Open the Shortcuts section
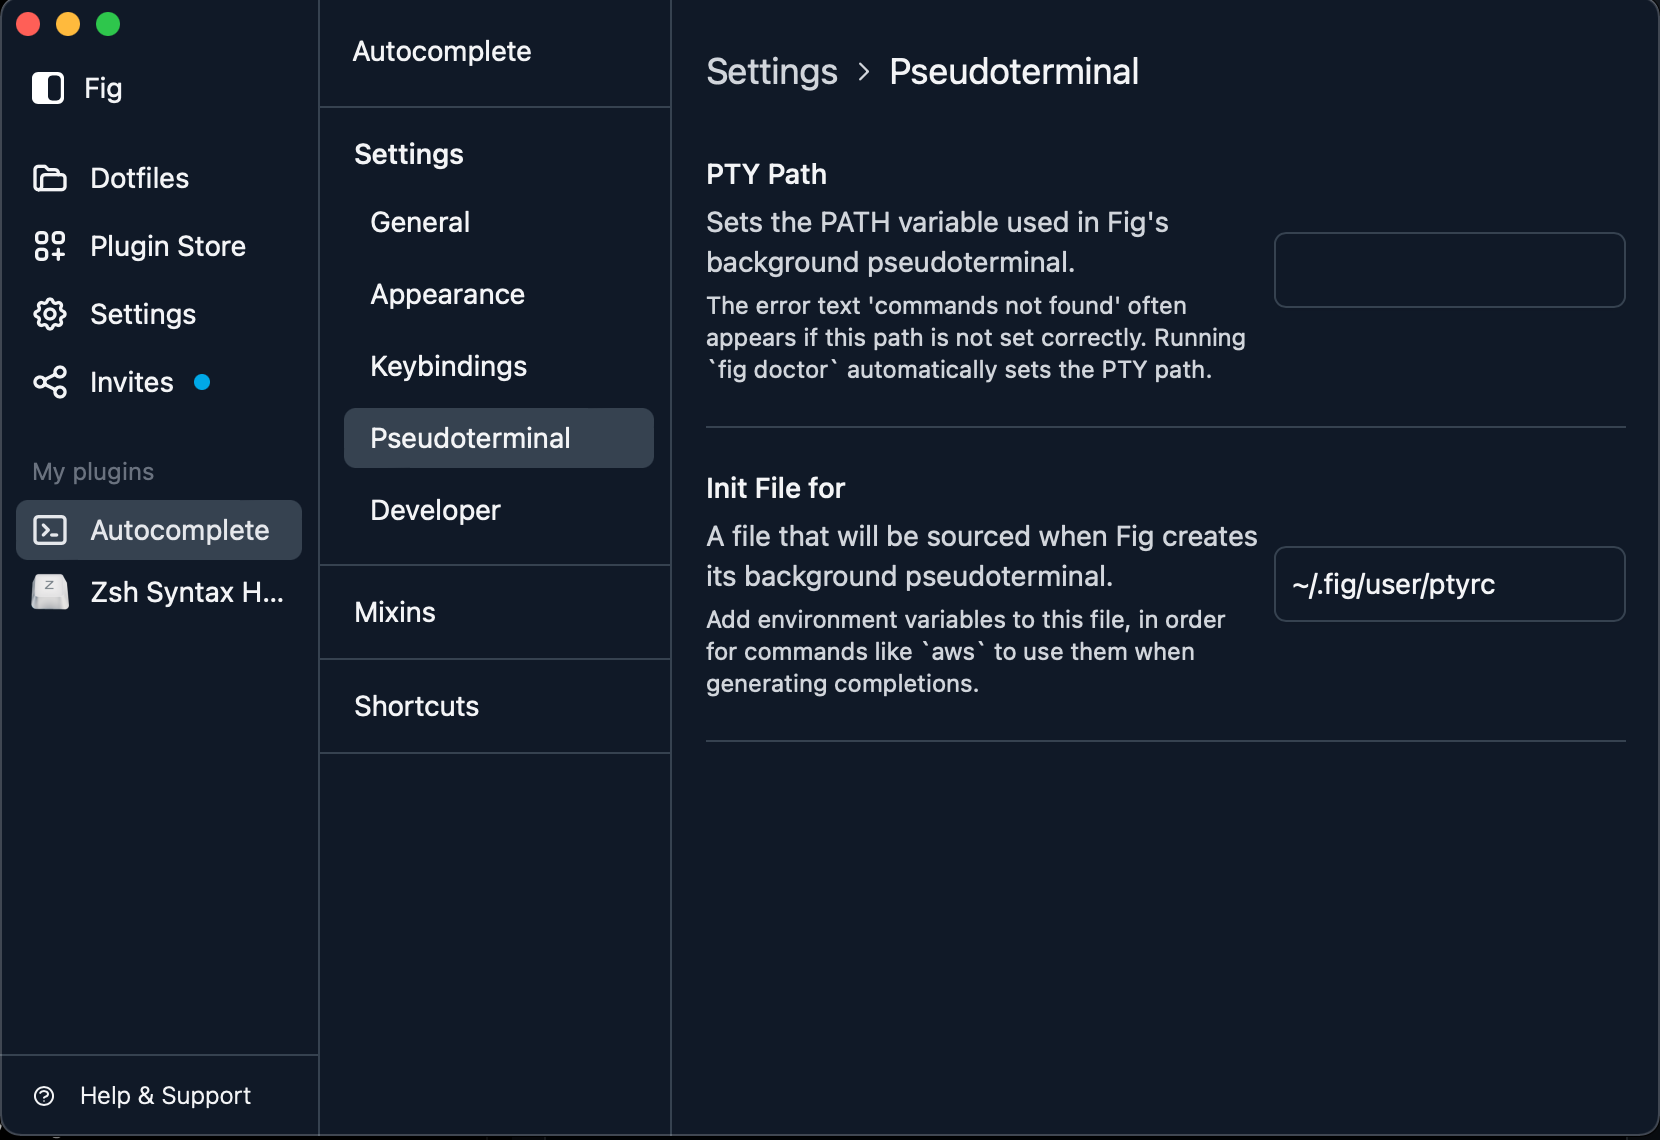Viewport: 1660px width, 1140px height. 416,706
